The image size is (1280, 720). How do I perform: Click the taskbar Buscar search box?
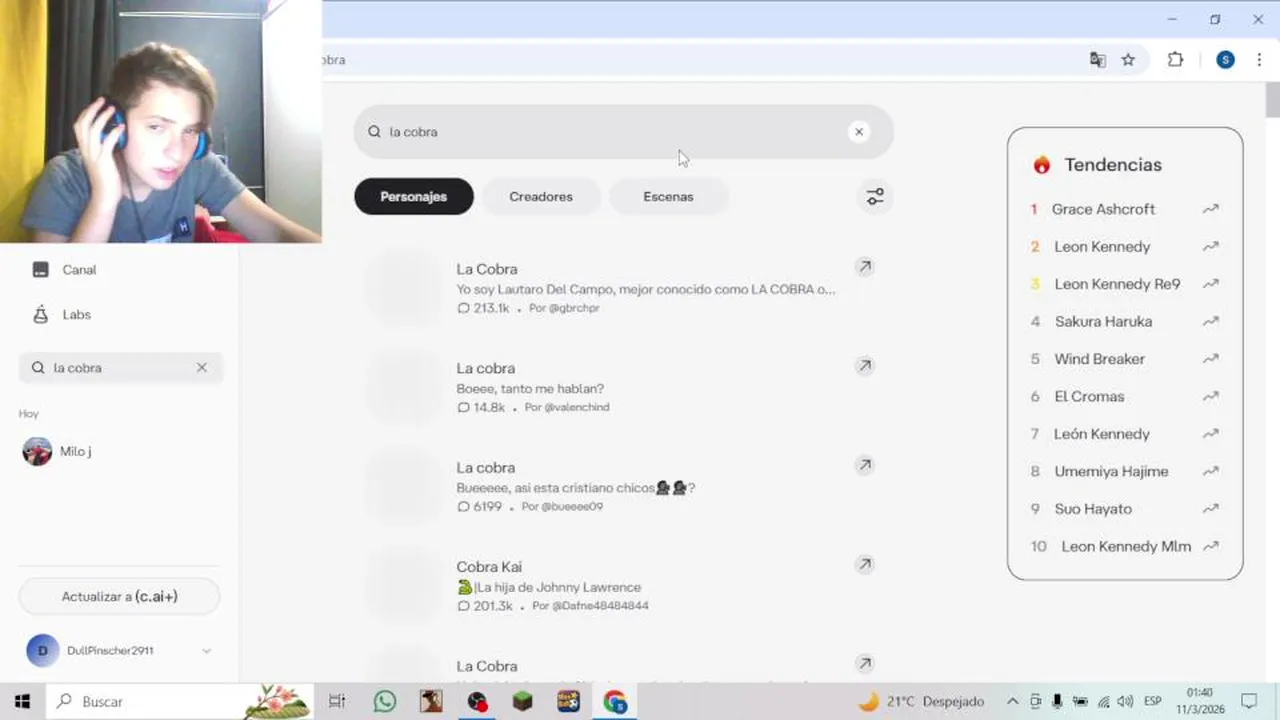pyautogui.click(x=180, y=702)
